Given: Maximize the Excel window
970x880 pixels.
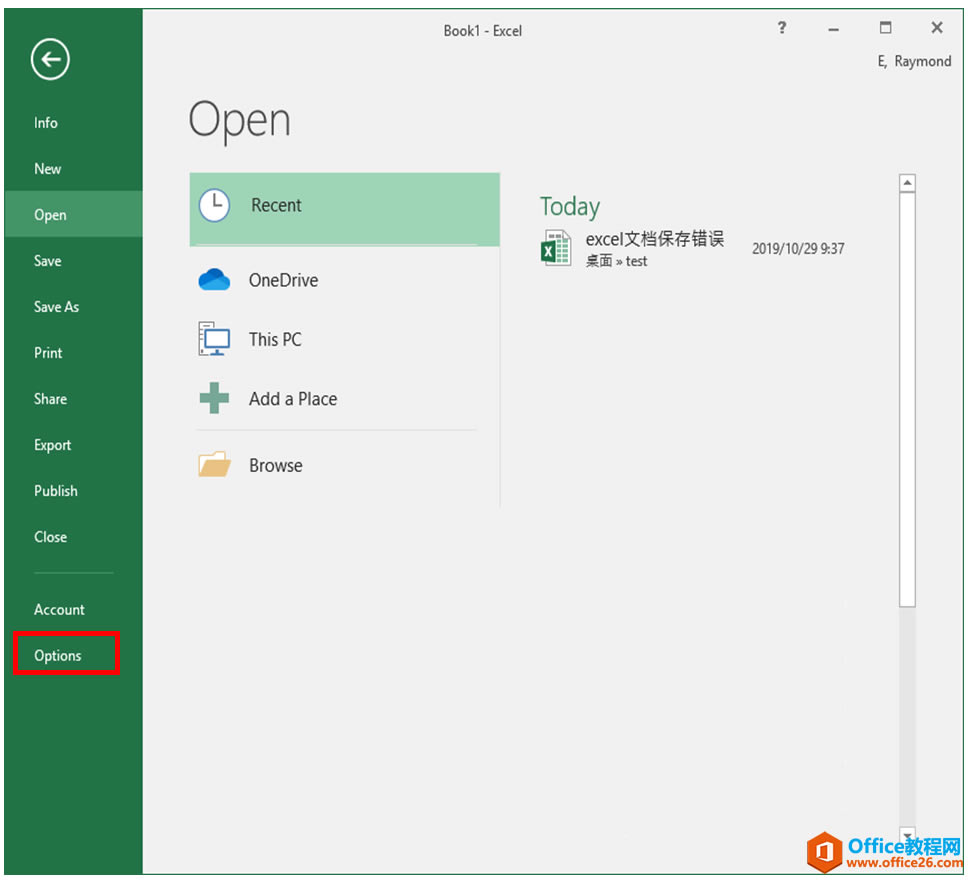Looking at the screenshot, I should [885, 28].
